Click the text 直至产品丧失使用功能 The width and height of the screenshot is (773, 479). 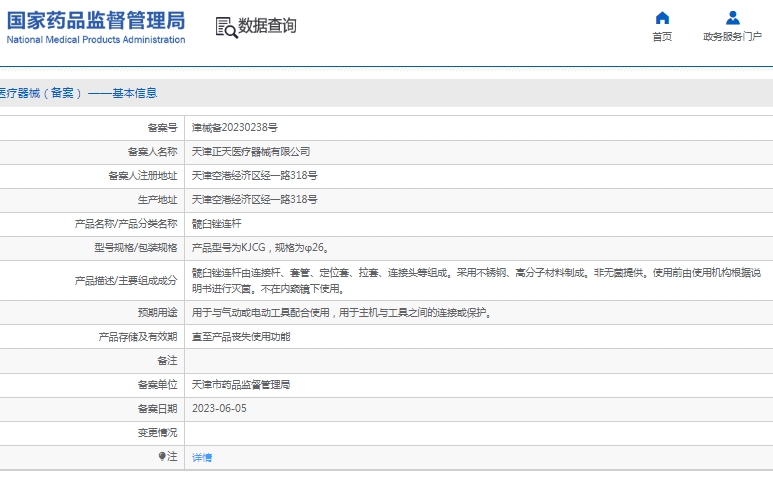tap(241, 337)
